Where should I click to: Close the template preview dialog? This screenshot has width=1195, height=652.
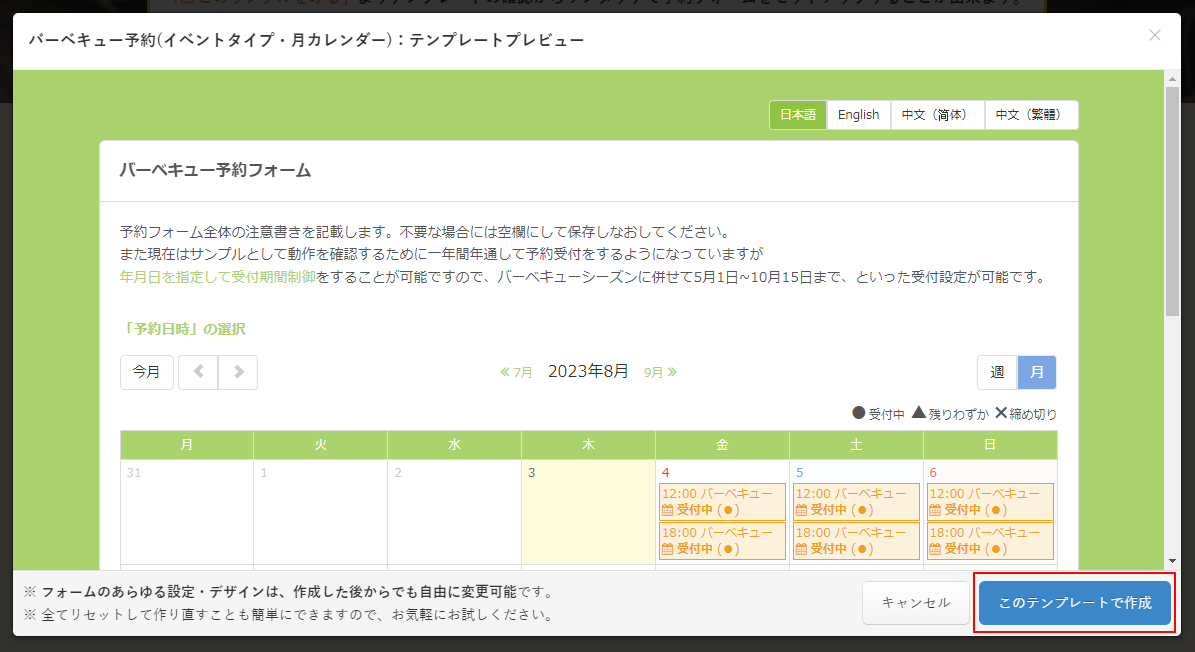1154,36
